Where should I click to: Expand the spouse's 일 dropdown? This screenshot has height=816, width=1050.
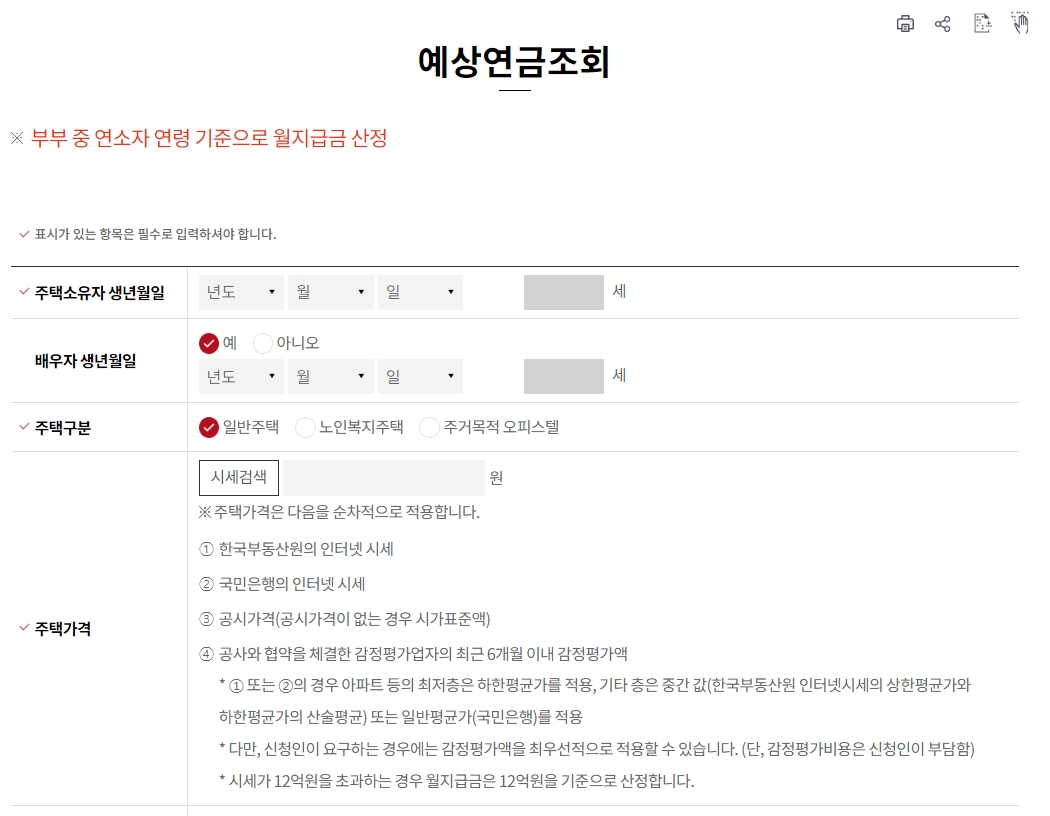[x=420, y=376]
